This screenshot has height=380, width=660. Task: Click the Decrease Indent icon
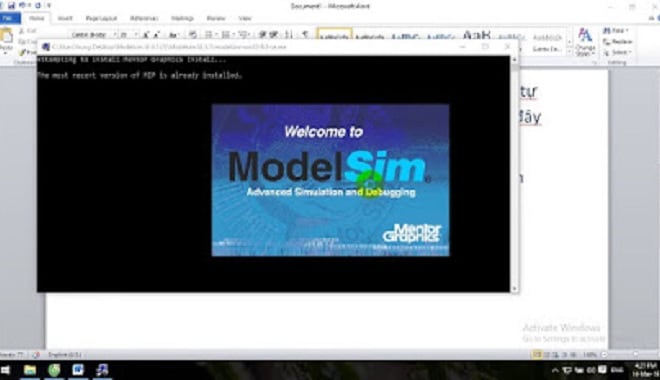(x=262, y=35)
